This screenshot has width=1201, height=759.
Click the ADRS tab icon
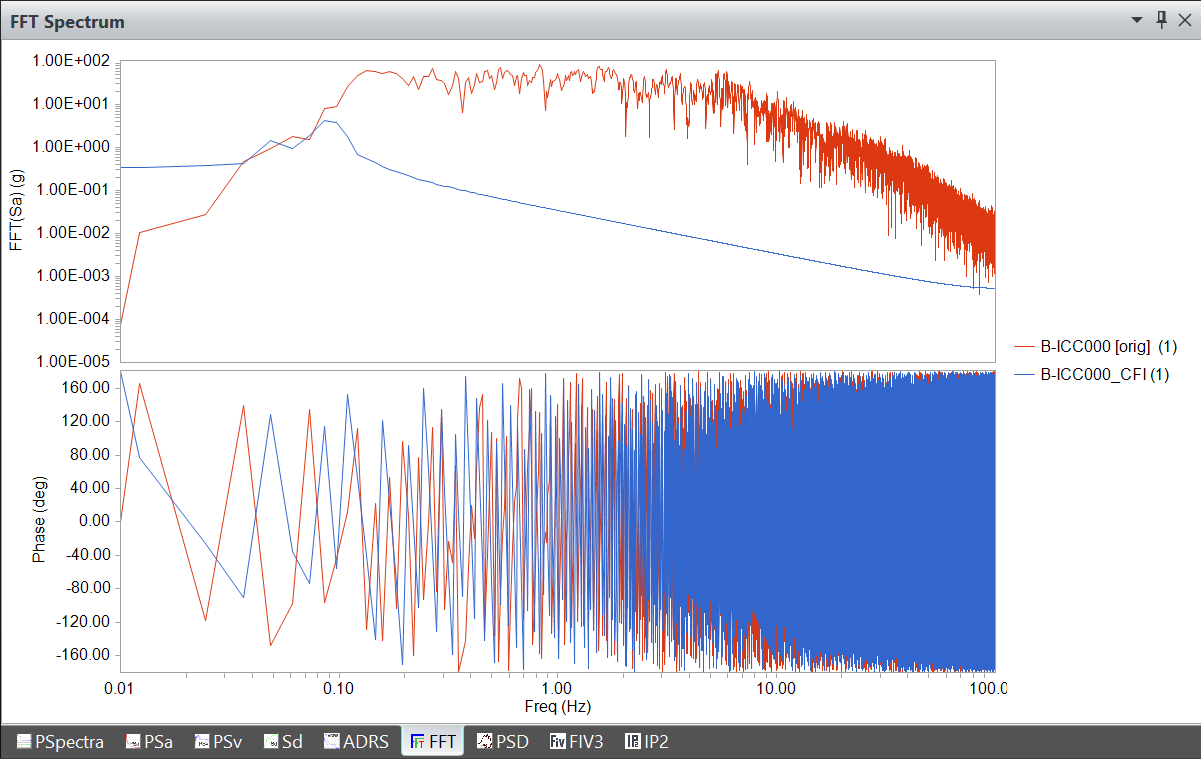click(333, 741)
